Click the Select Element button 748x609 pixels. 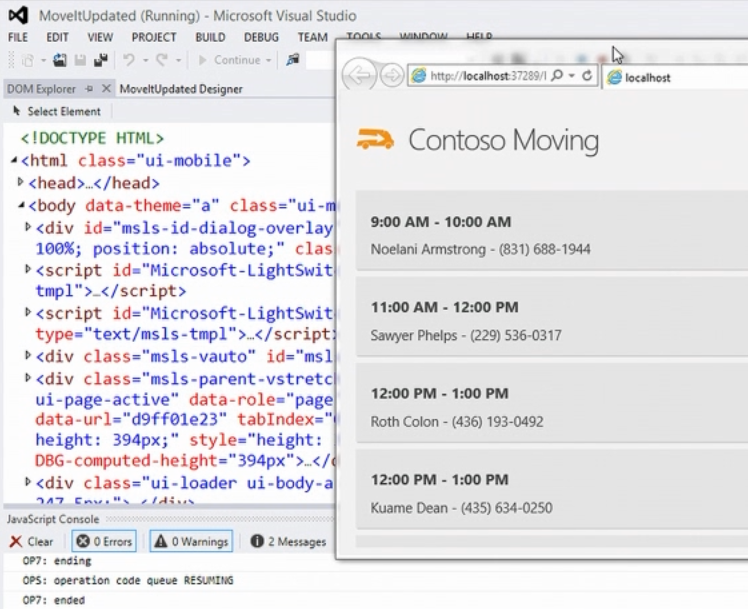point(57,112)
